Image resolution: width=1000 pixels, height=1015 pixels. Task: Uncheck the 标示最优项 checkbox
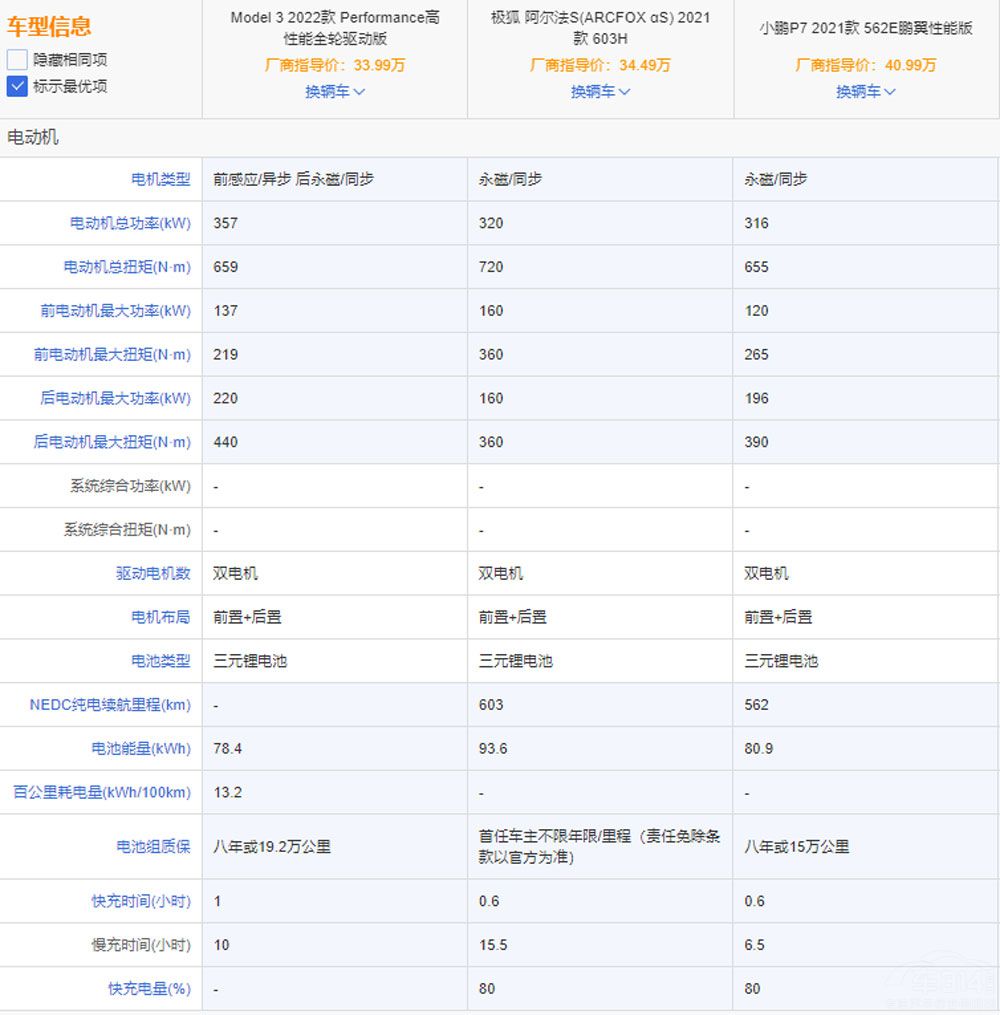tap(17, 86)
